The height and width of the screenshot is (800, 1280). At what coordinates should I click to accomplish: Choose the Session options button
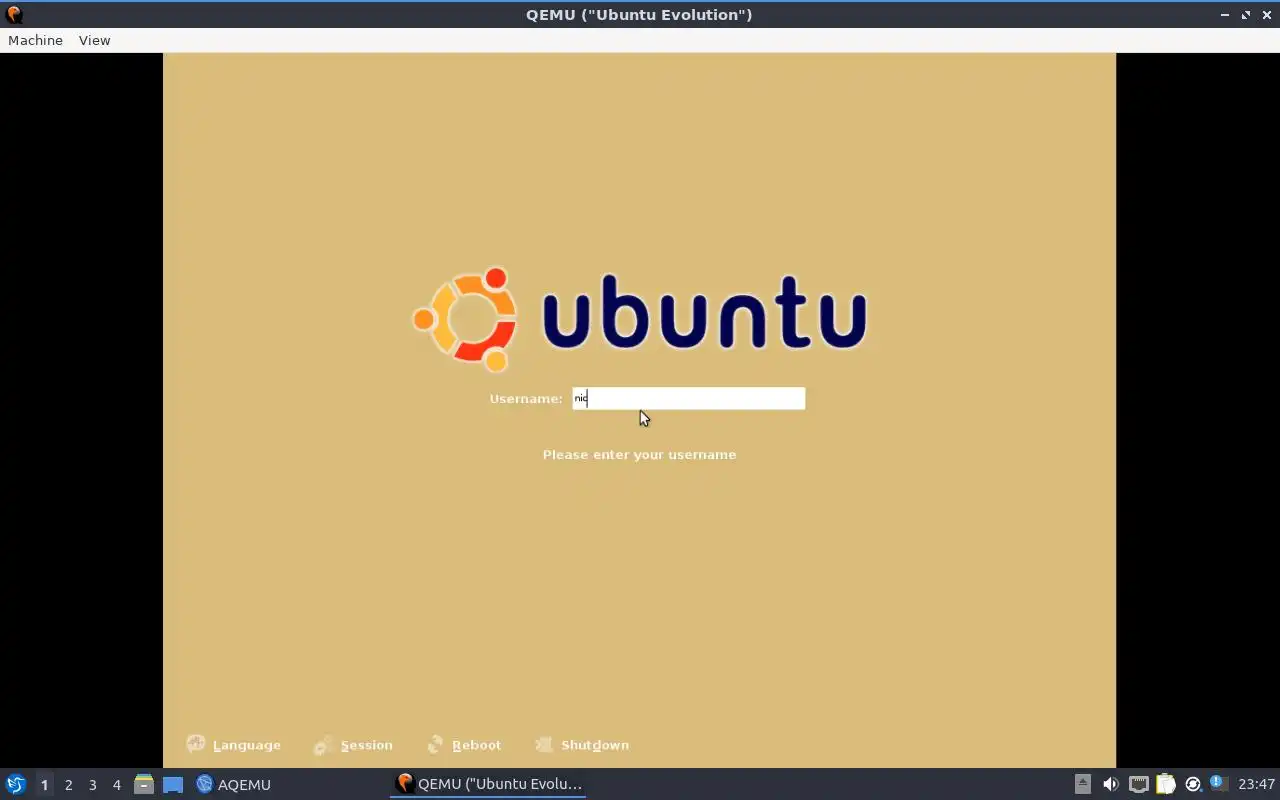pos(352,745)
